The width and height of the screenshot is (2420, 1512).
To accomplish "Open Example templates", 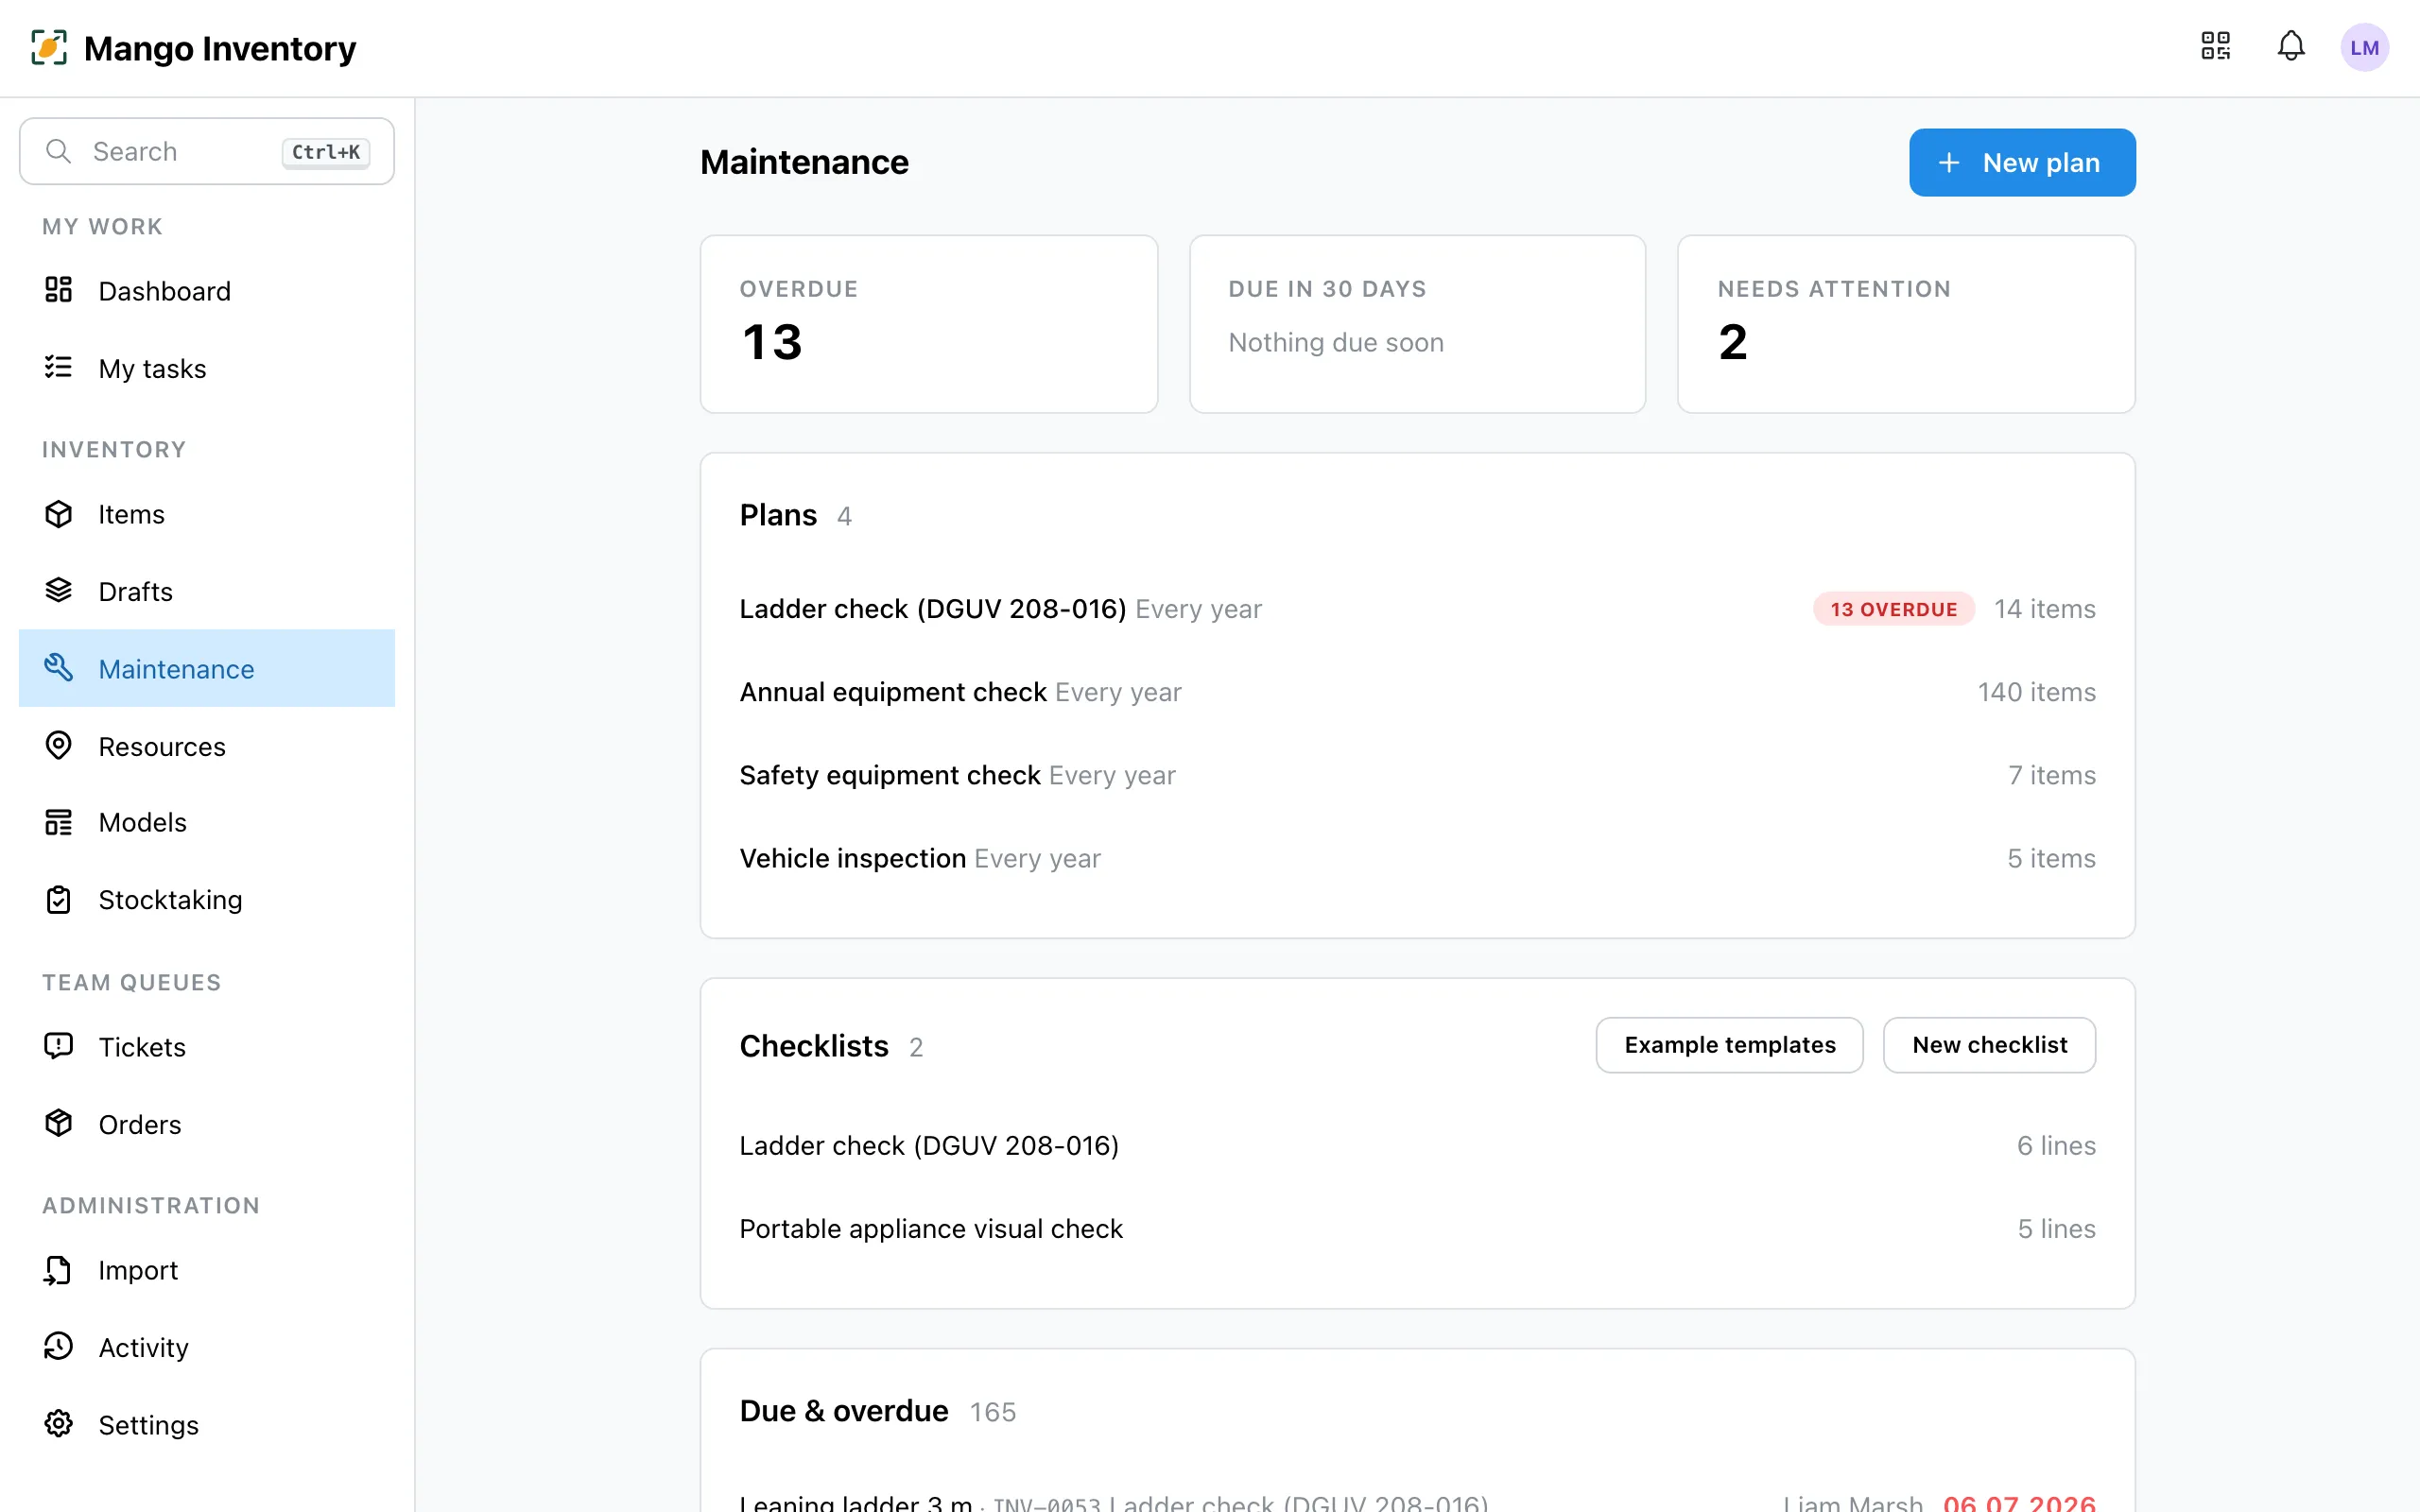I will [1729, 1045].
